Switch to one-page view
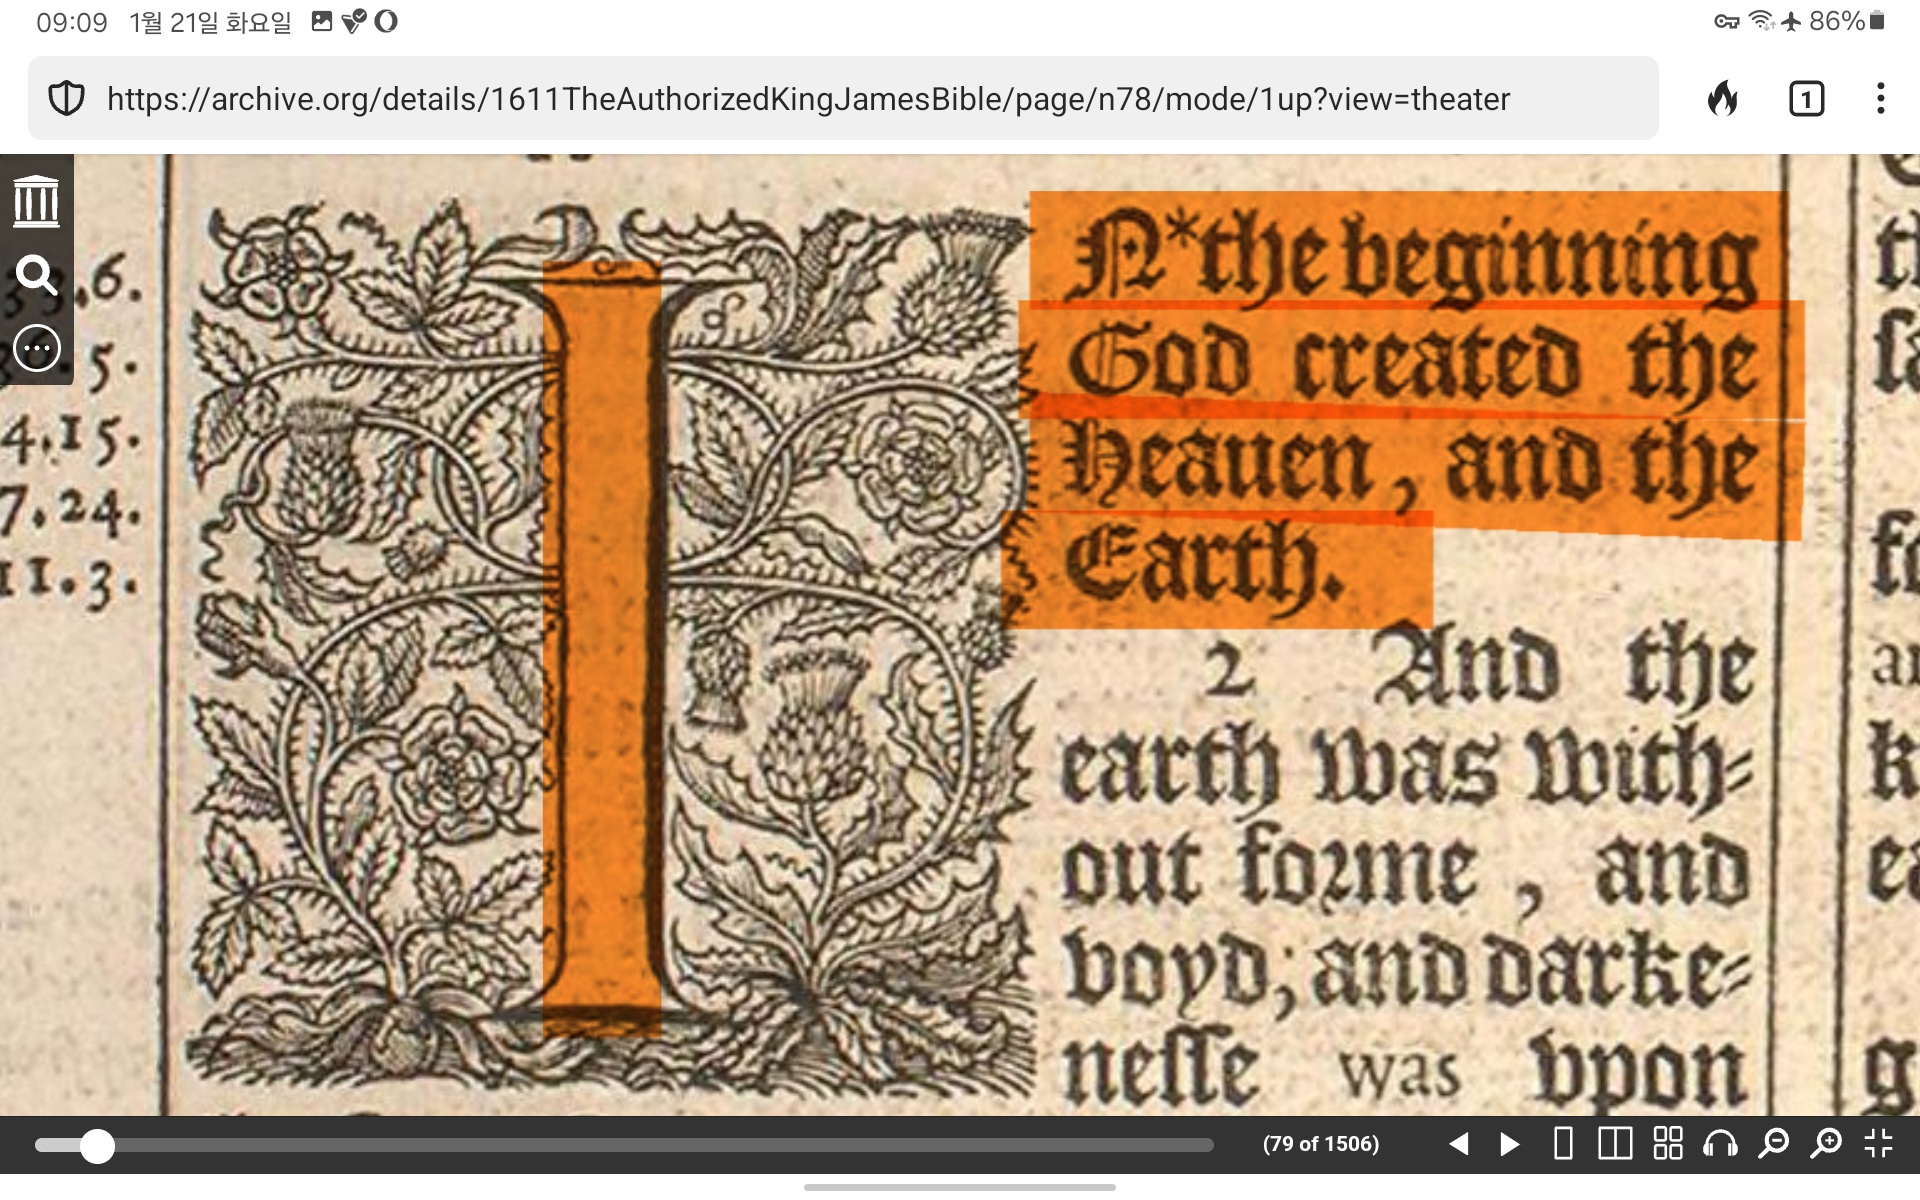 point(1563,1143)
